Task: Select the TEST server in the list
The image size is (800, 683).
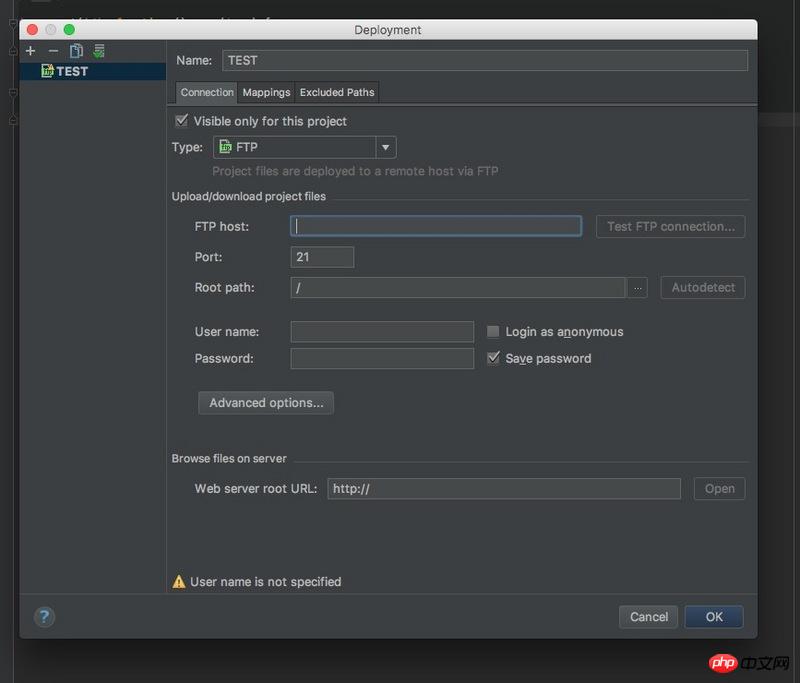Action: (71, 72)
